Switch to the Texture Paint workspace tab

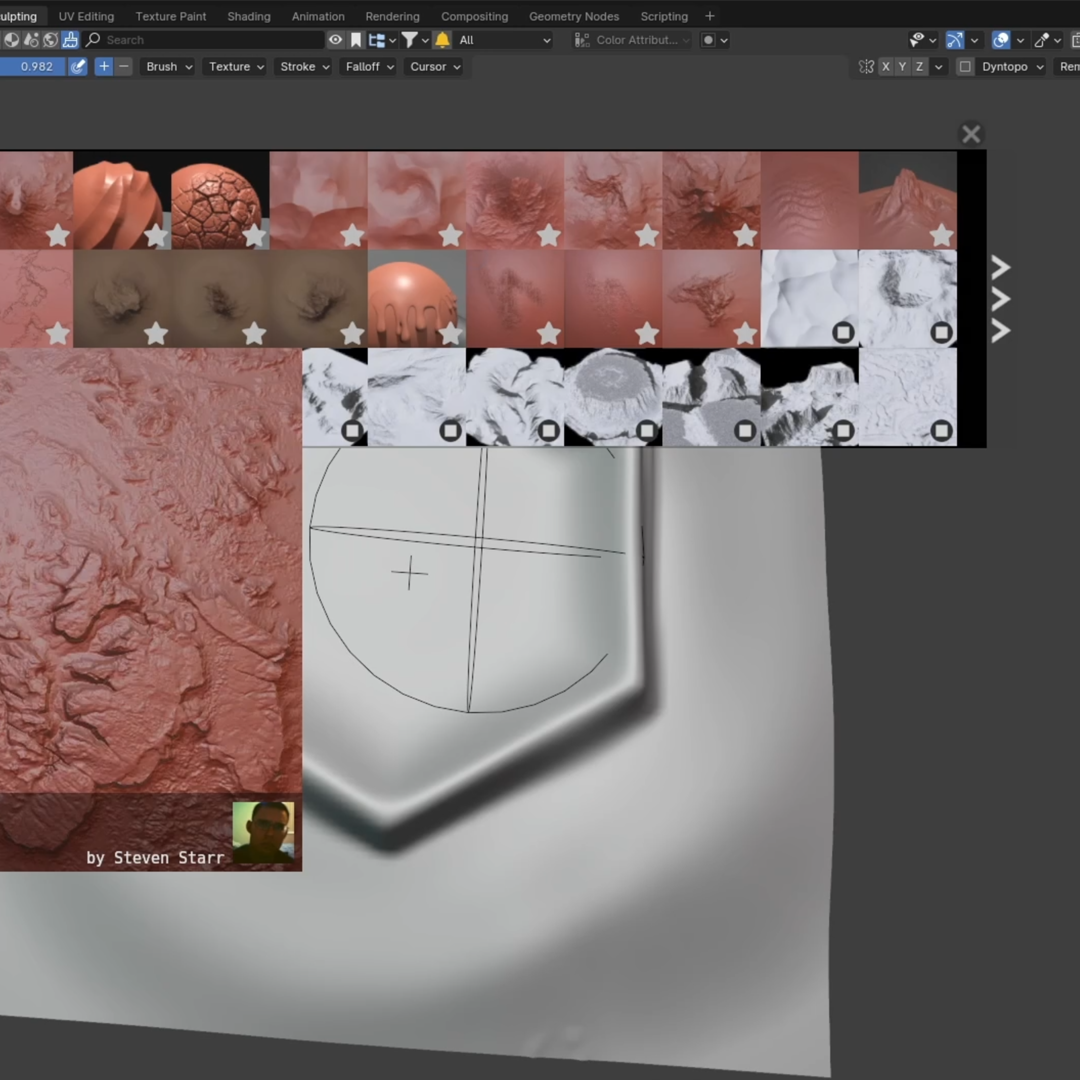(x=170, y=16)
